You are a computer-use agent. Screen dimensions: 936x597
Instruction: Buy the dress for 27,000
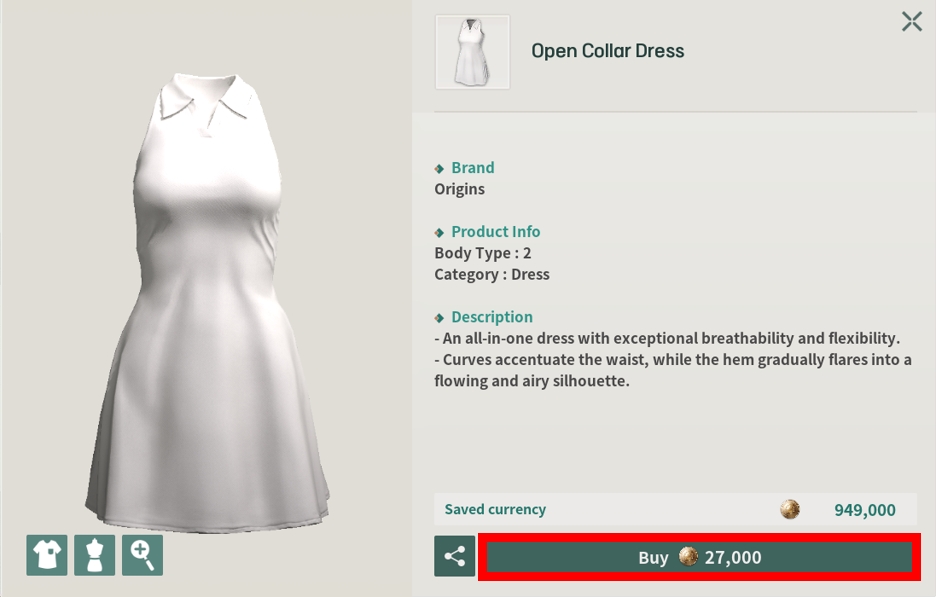699,557
